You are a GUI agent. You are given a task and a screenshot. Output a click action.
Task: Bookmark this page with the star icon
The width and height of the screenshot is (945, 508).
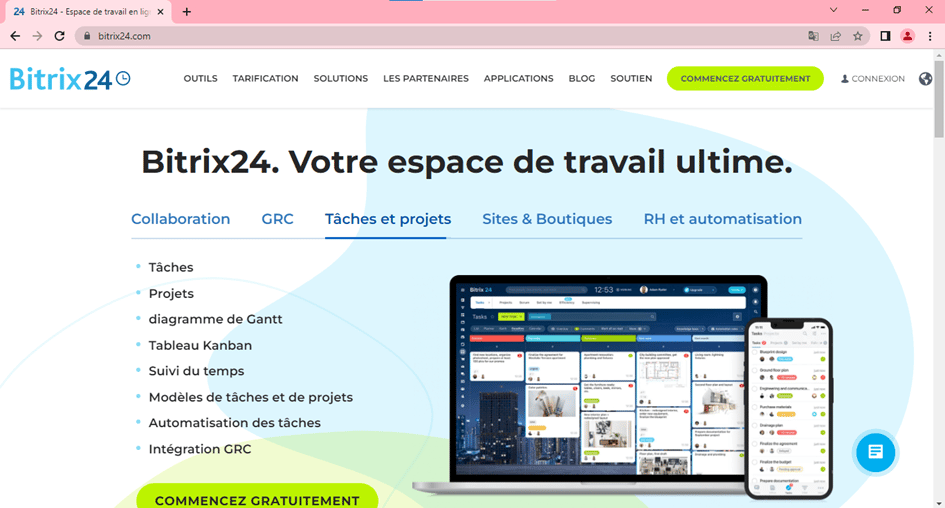pos(858,36)
